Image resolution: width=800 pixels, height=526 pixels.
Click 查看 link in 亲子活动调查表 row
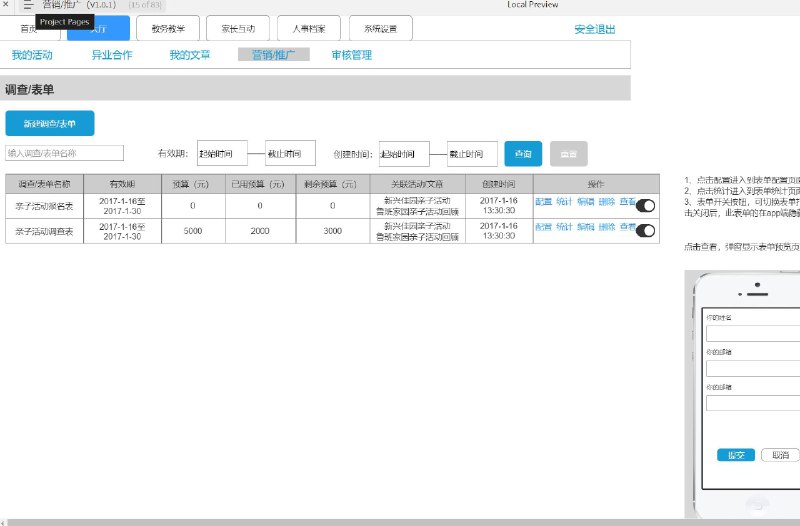coord(628,227)
